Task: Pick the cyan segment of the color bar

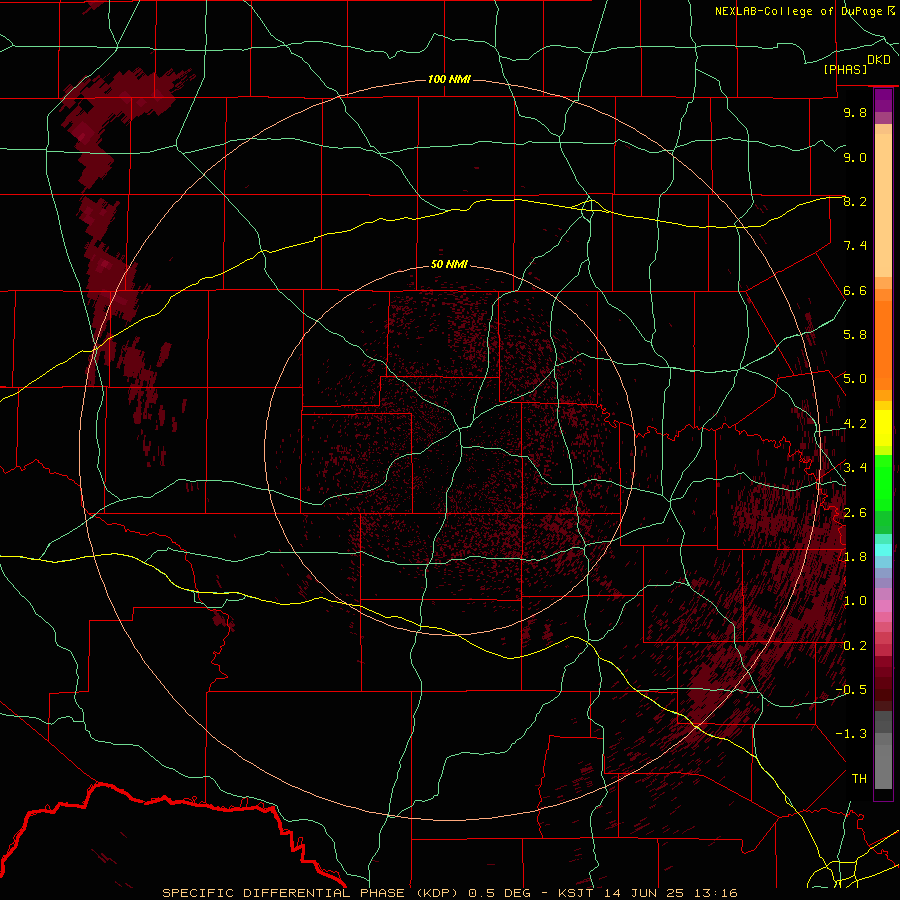Action: tap(883, 550)
